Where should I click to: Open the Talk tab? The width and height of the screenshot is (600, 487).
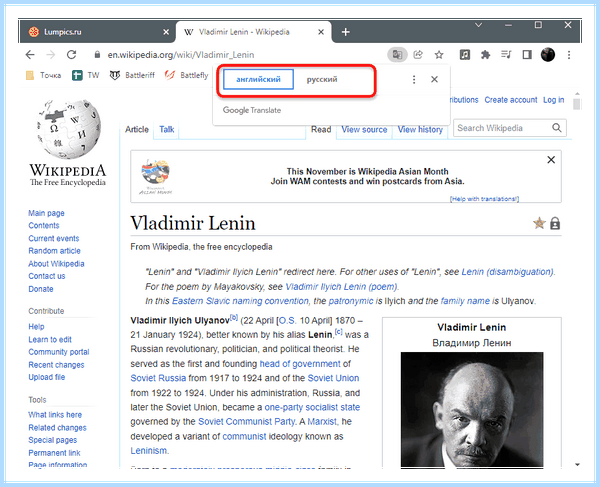click(x=166, y=129)
